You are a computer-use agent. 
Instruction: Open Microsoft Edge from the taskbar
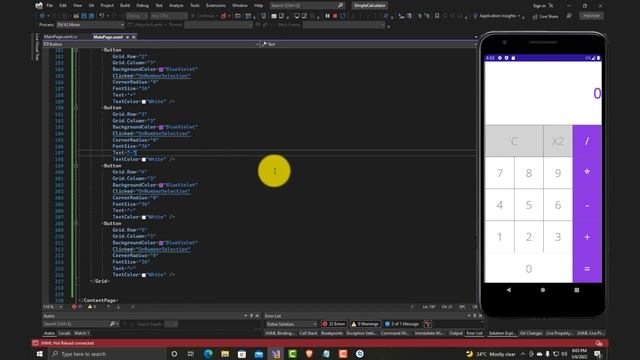(208, 354)
